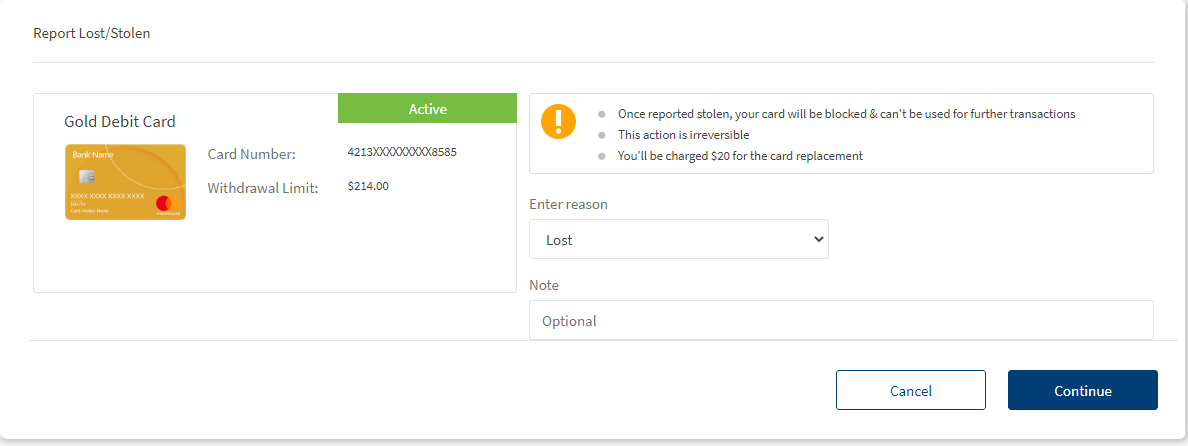This screenshot has height=446, width=1188.
Task: Select the masked card number 4213XXXXXXXX8585
Action: pyautogui.click(x=402, y=153)
